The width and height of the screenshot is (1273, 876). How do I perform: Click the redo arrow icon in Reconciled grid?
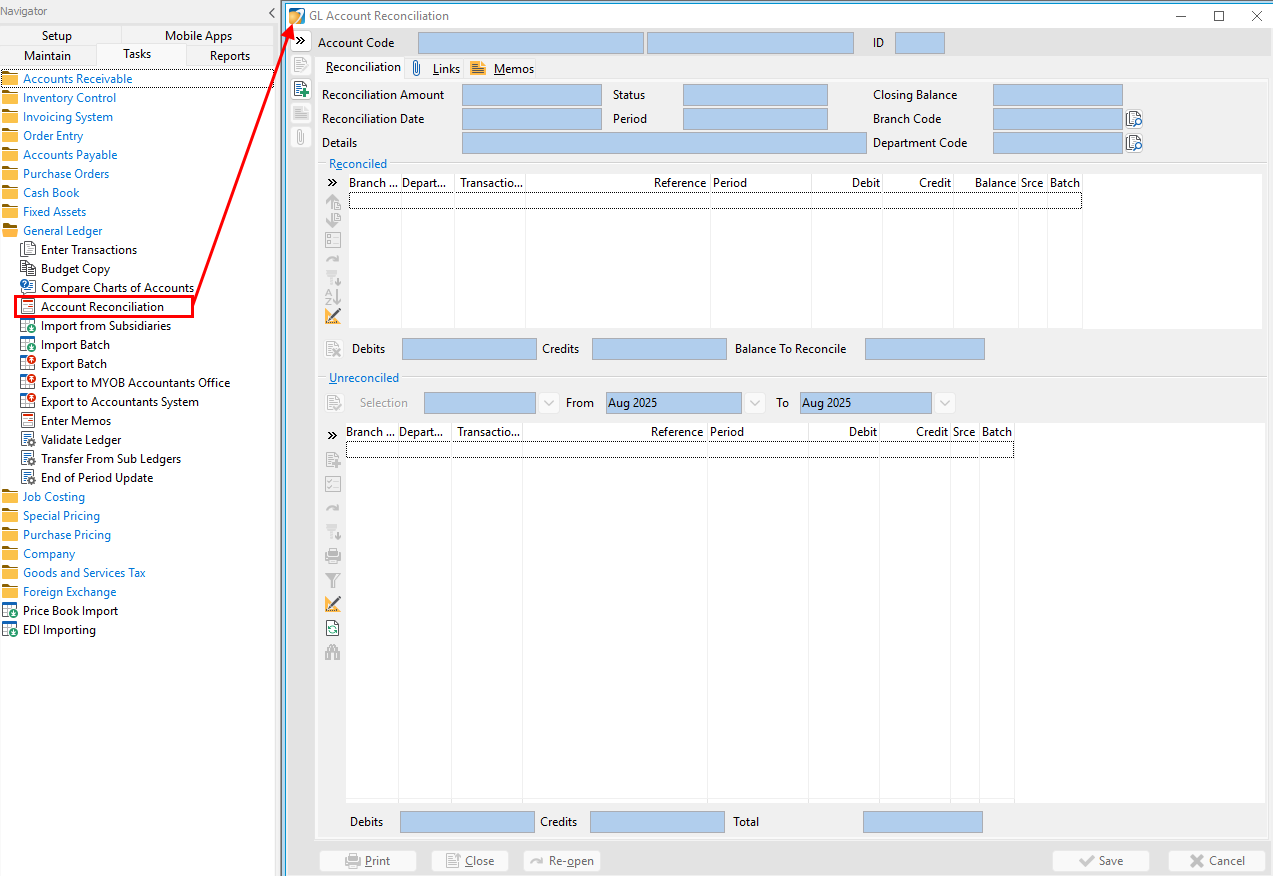point(333,259)
